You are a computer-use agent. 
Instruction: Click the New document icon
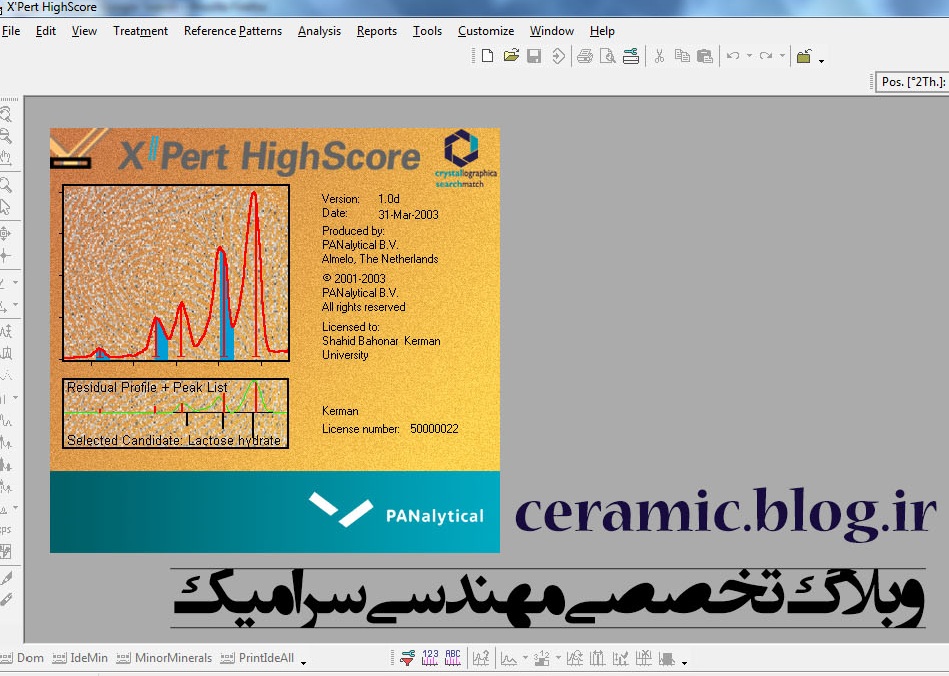tap(487, 56)
